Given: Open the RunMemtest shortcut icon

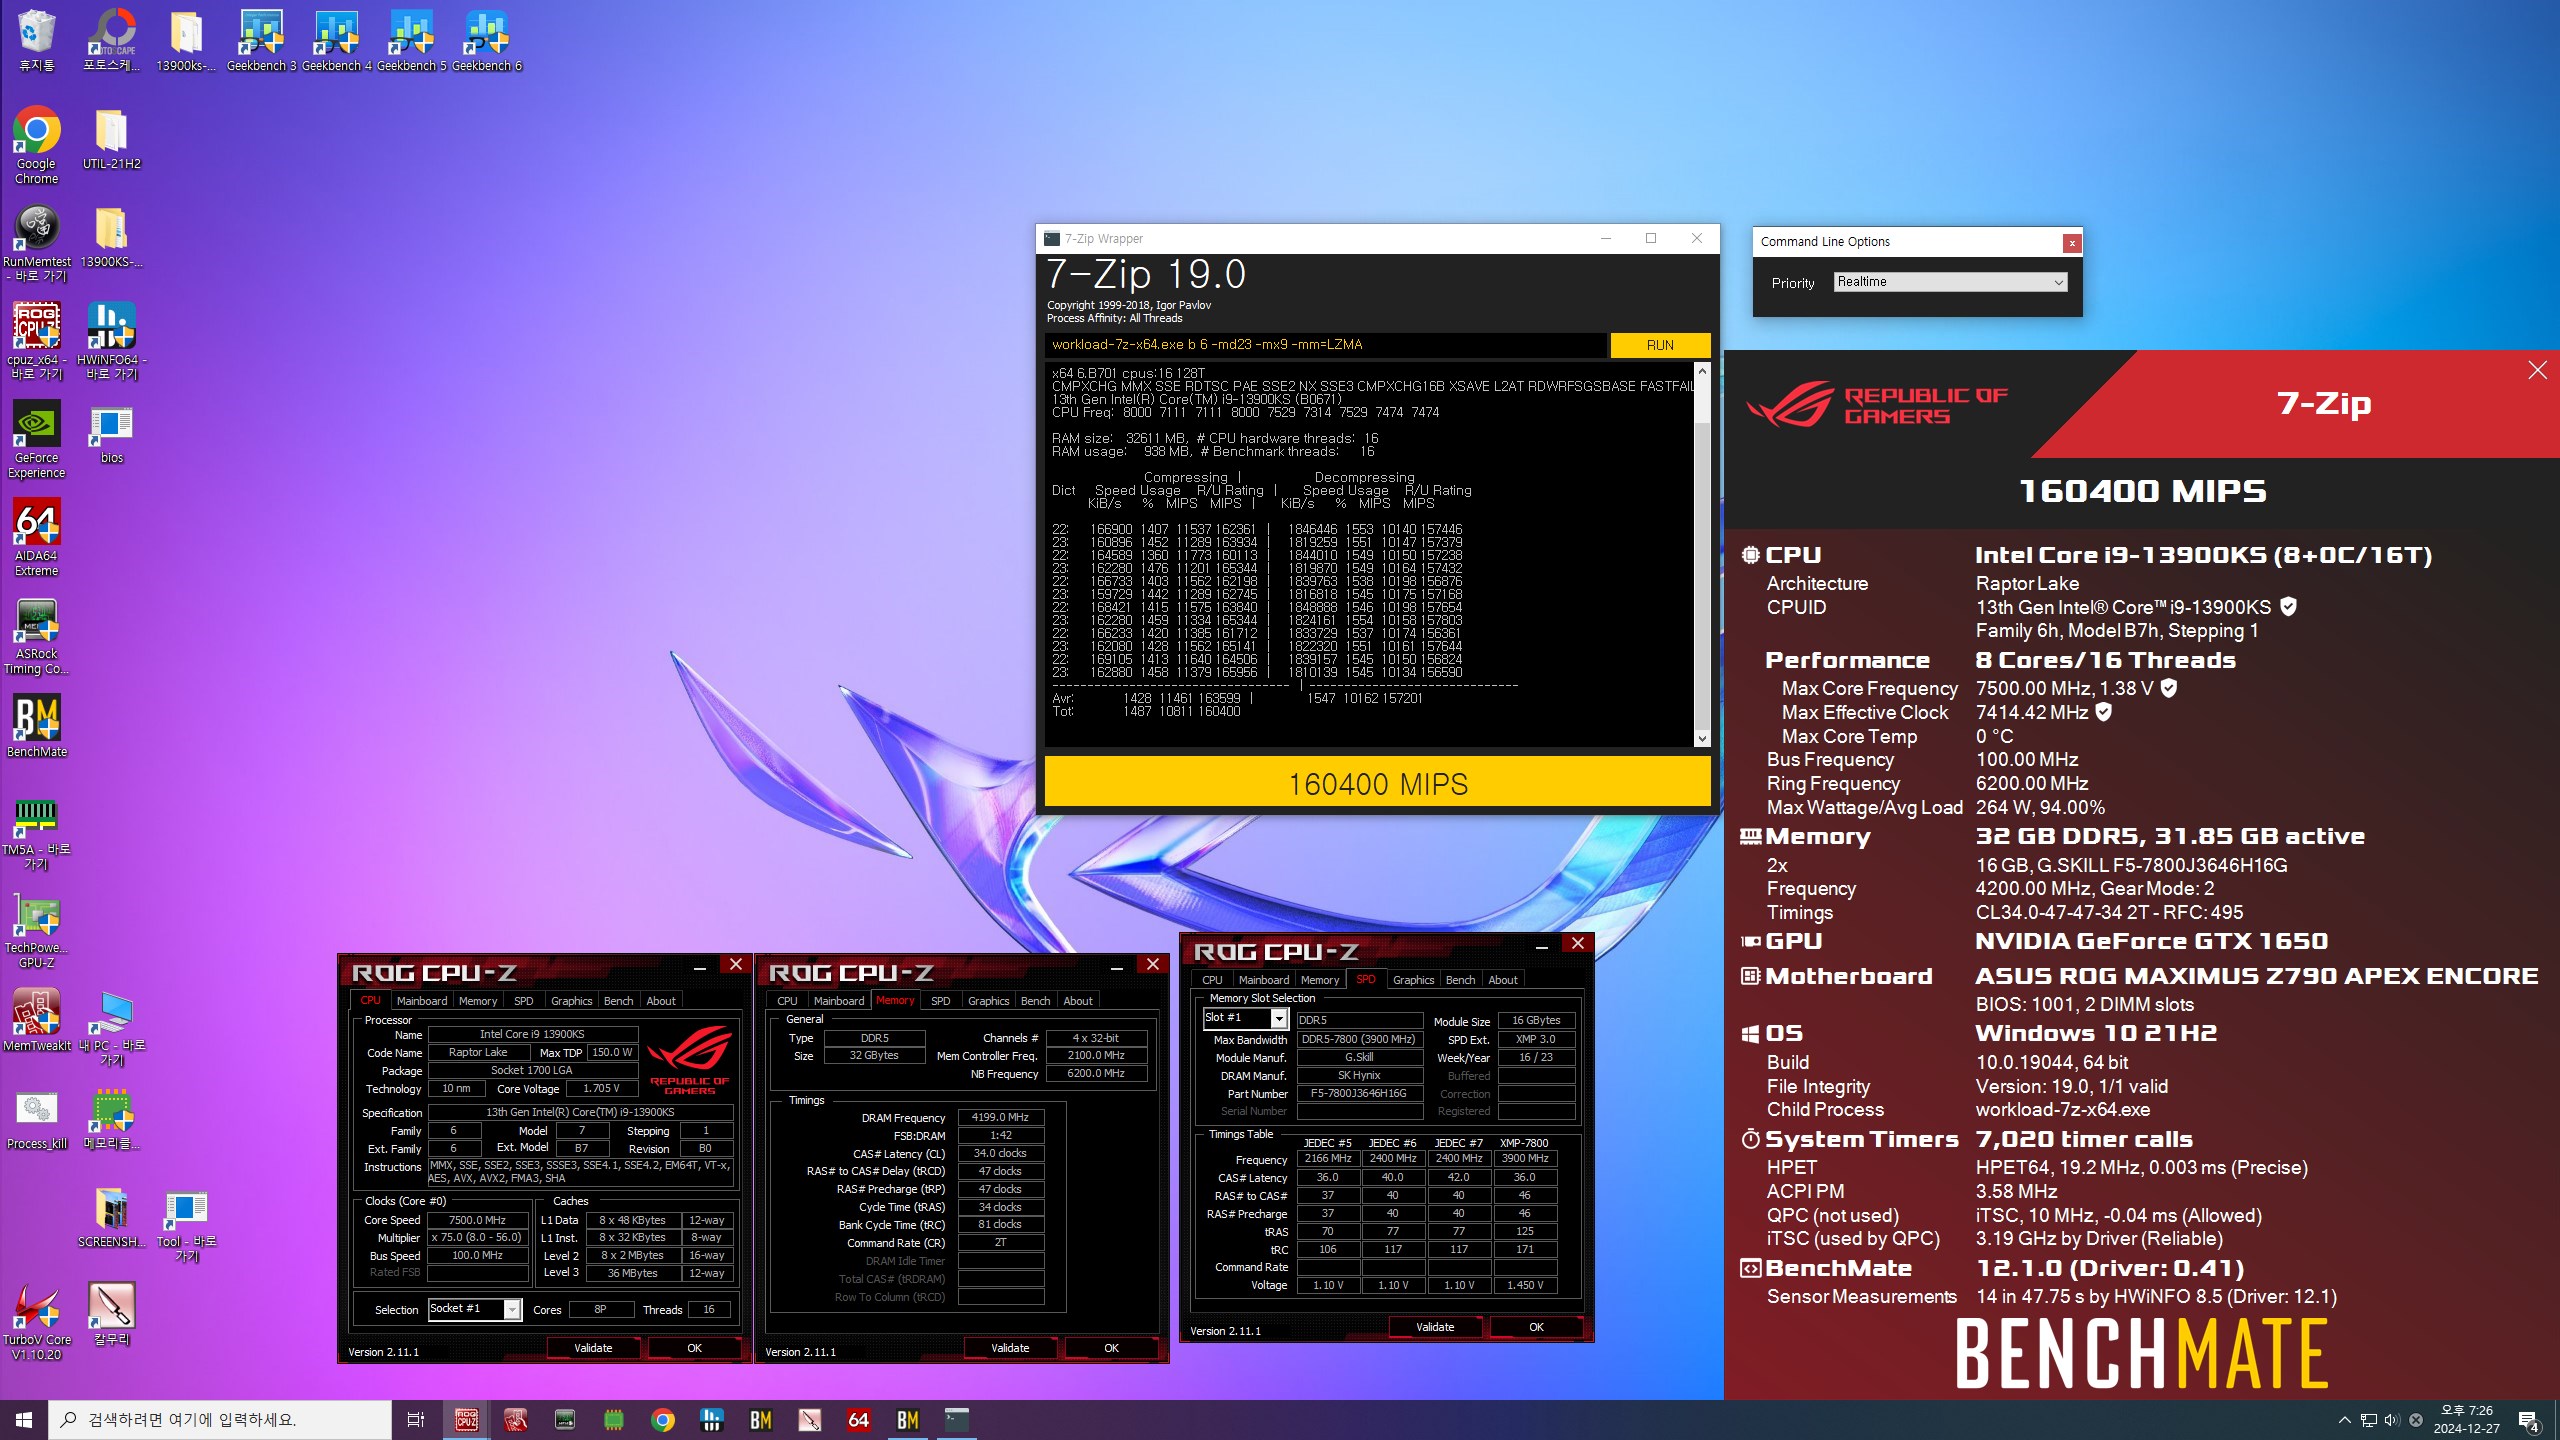Looking at the screenshot, I should [x=37, y=243].
